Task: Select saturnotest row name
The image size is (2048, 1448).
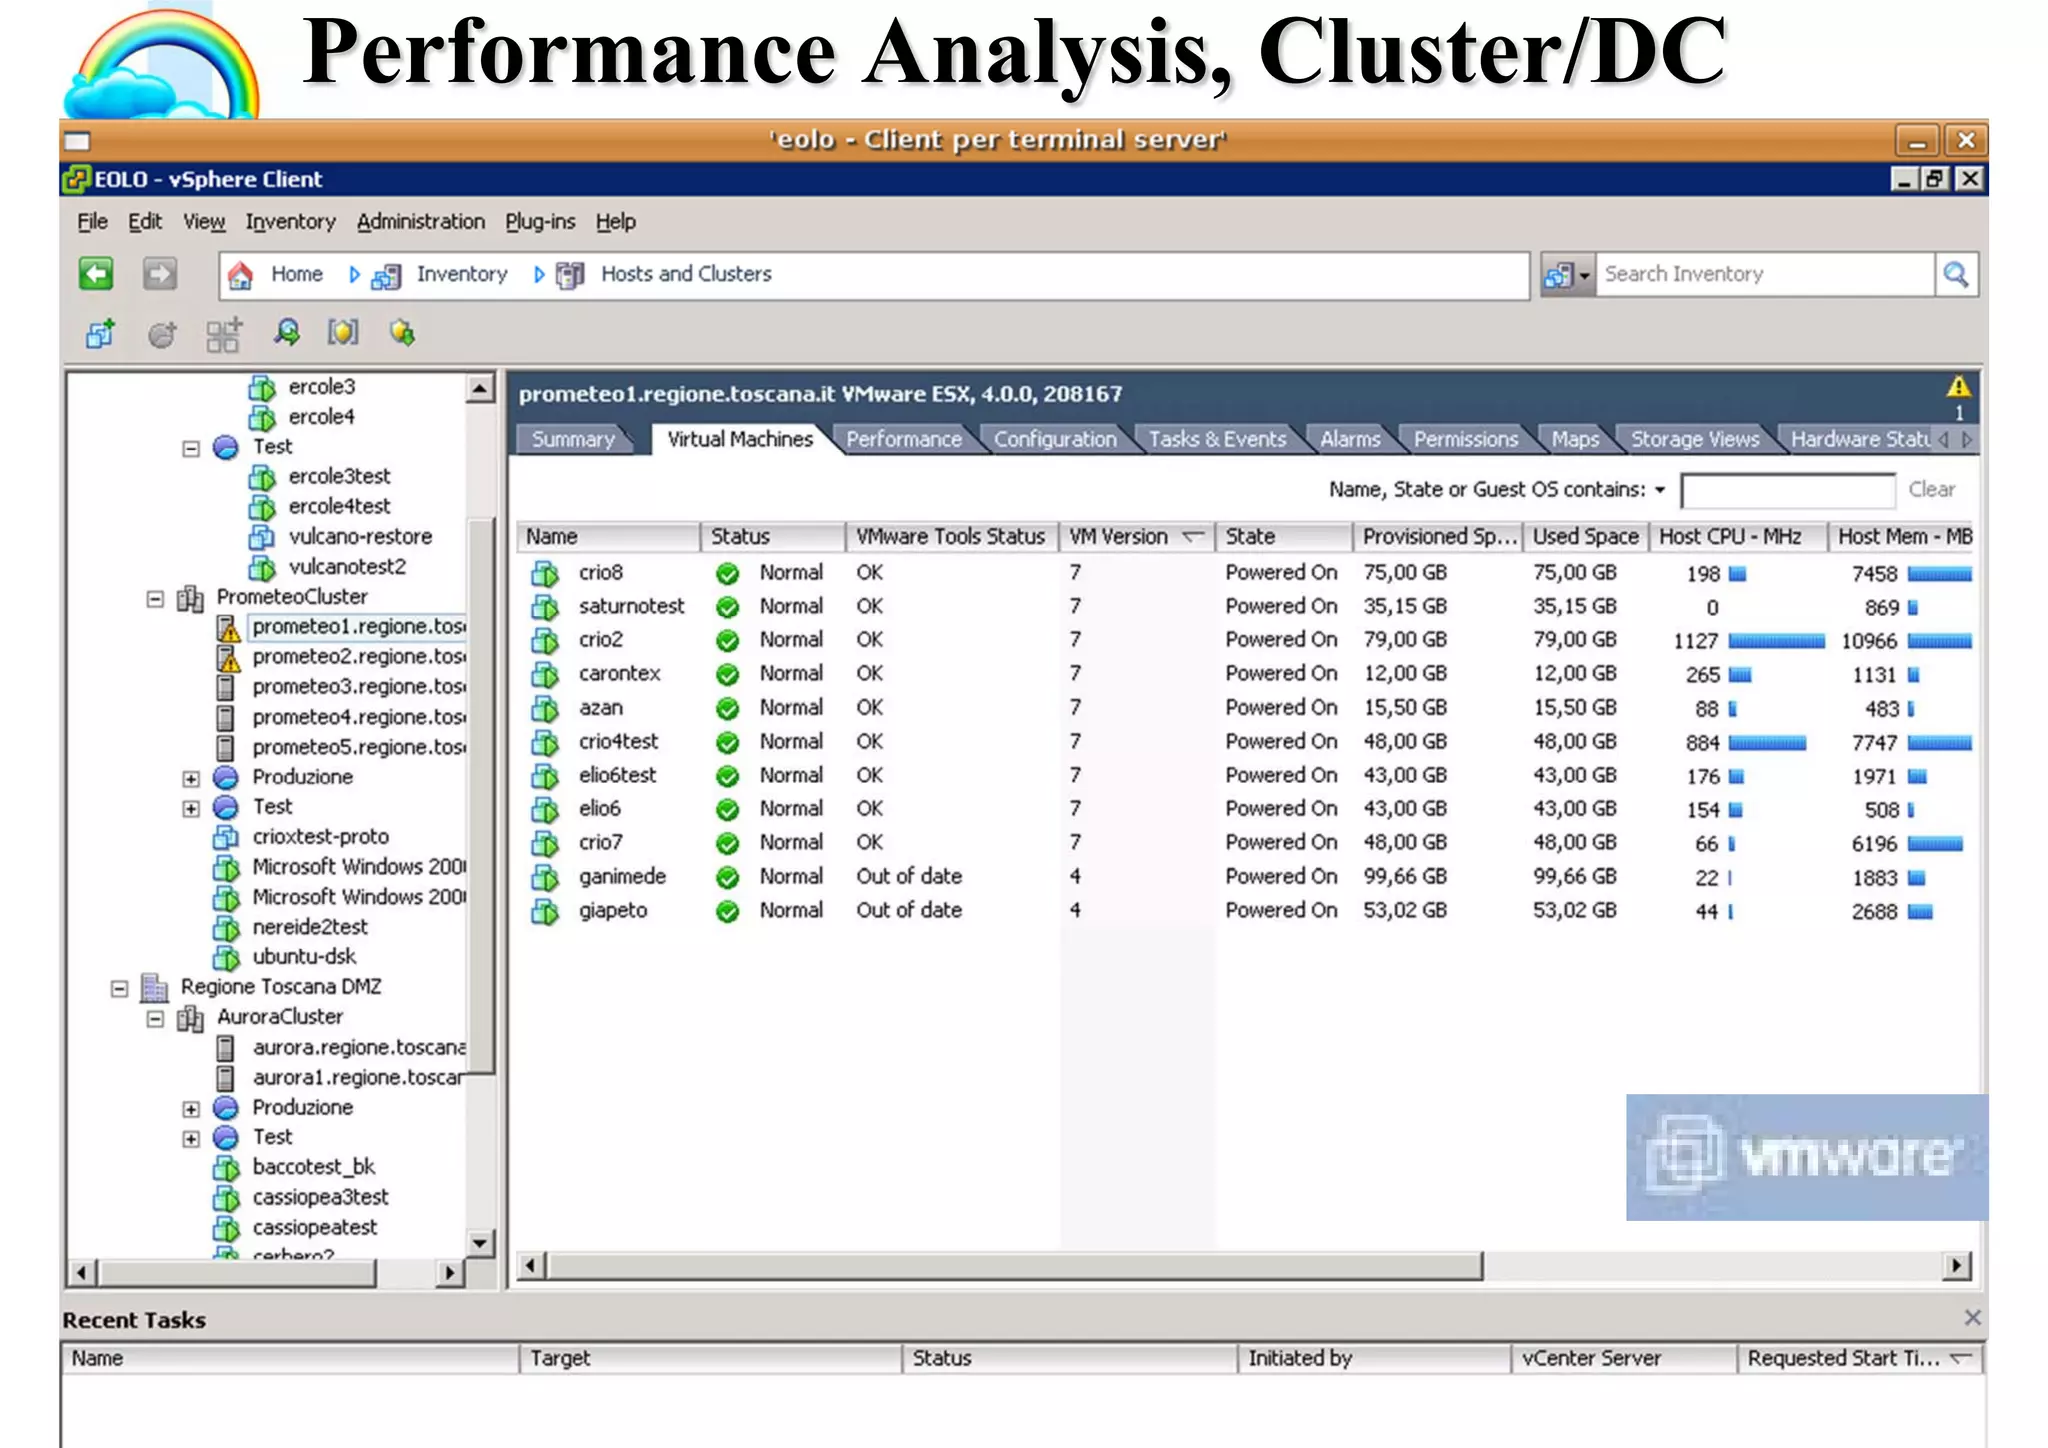Action: pyautogui.click(x=631, y=606)
